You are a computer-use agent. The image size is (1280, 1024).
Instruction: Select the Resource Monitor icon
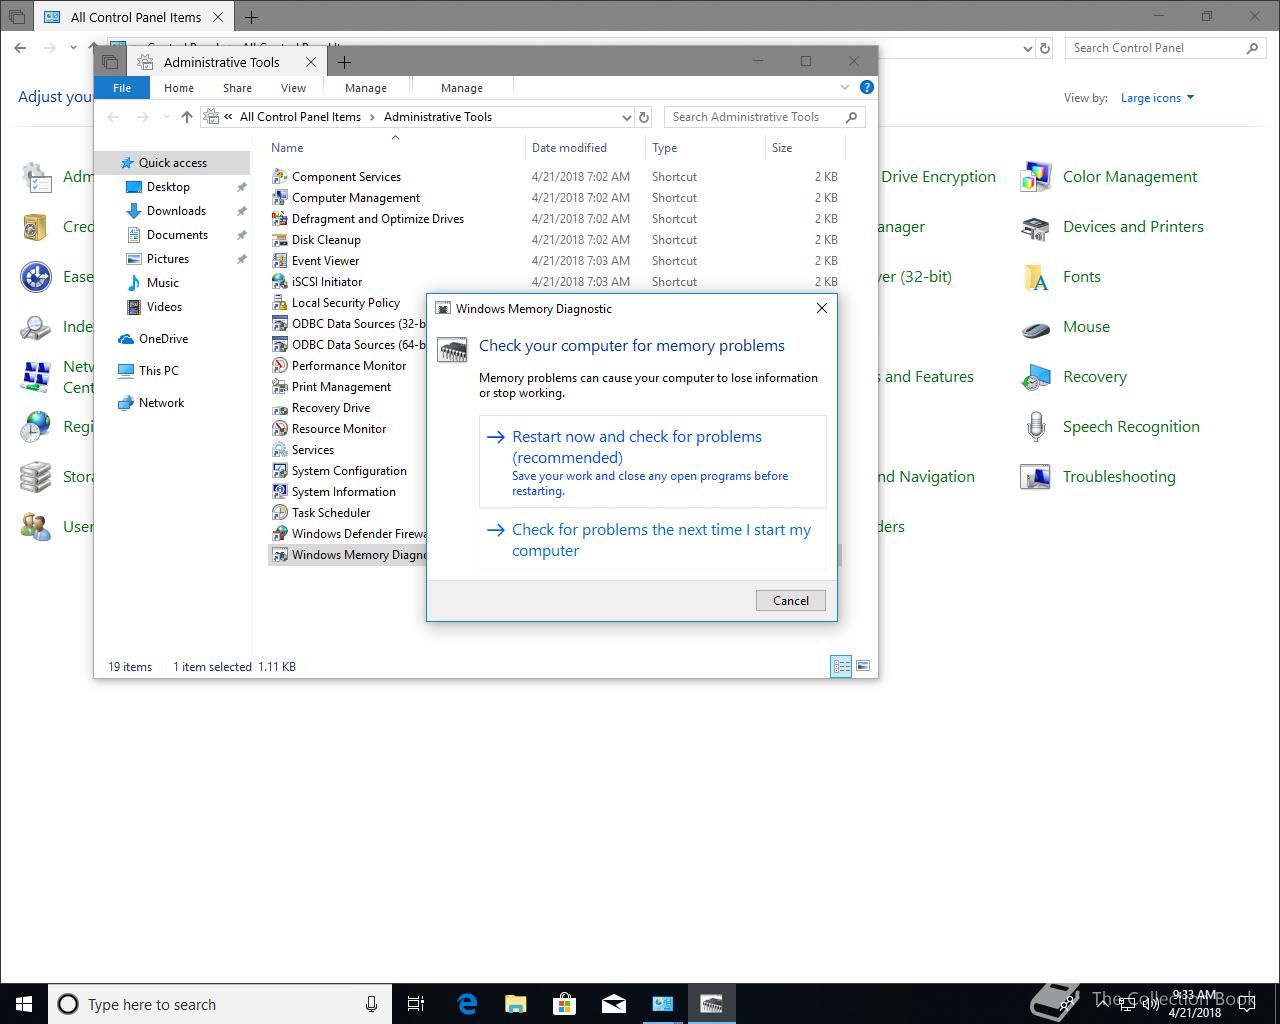(x=280, y=429)
